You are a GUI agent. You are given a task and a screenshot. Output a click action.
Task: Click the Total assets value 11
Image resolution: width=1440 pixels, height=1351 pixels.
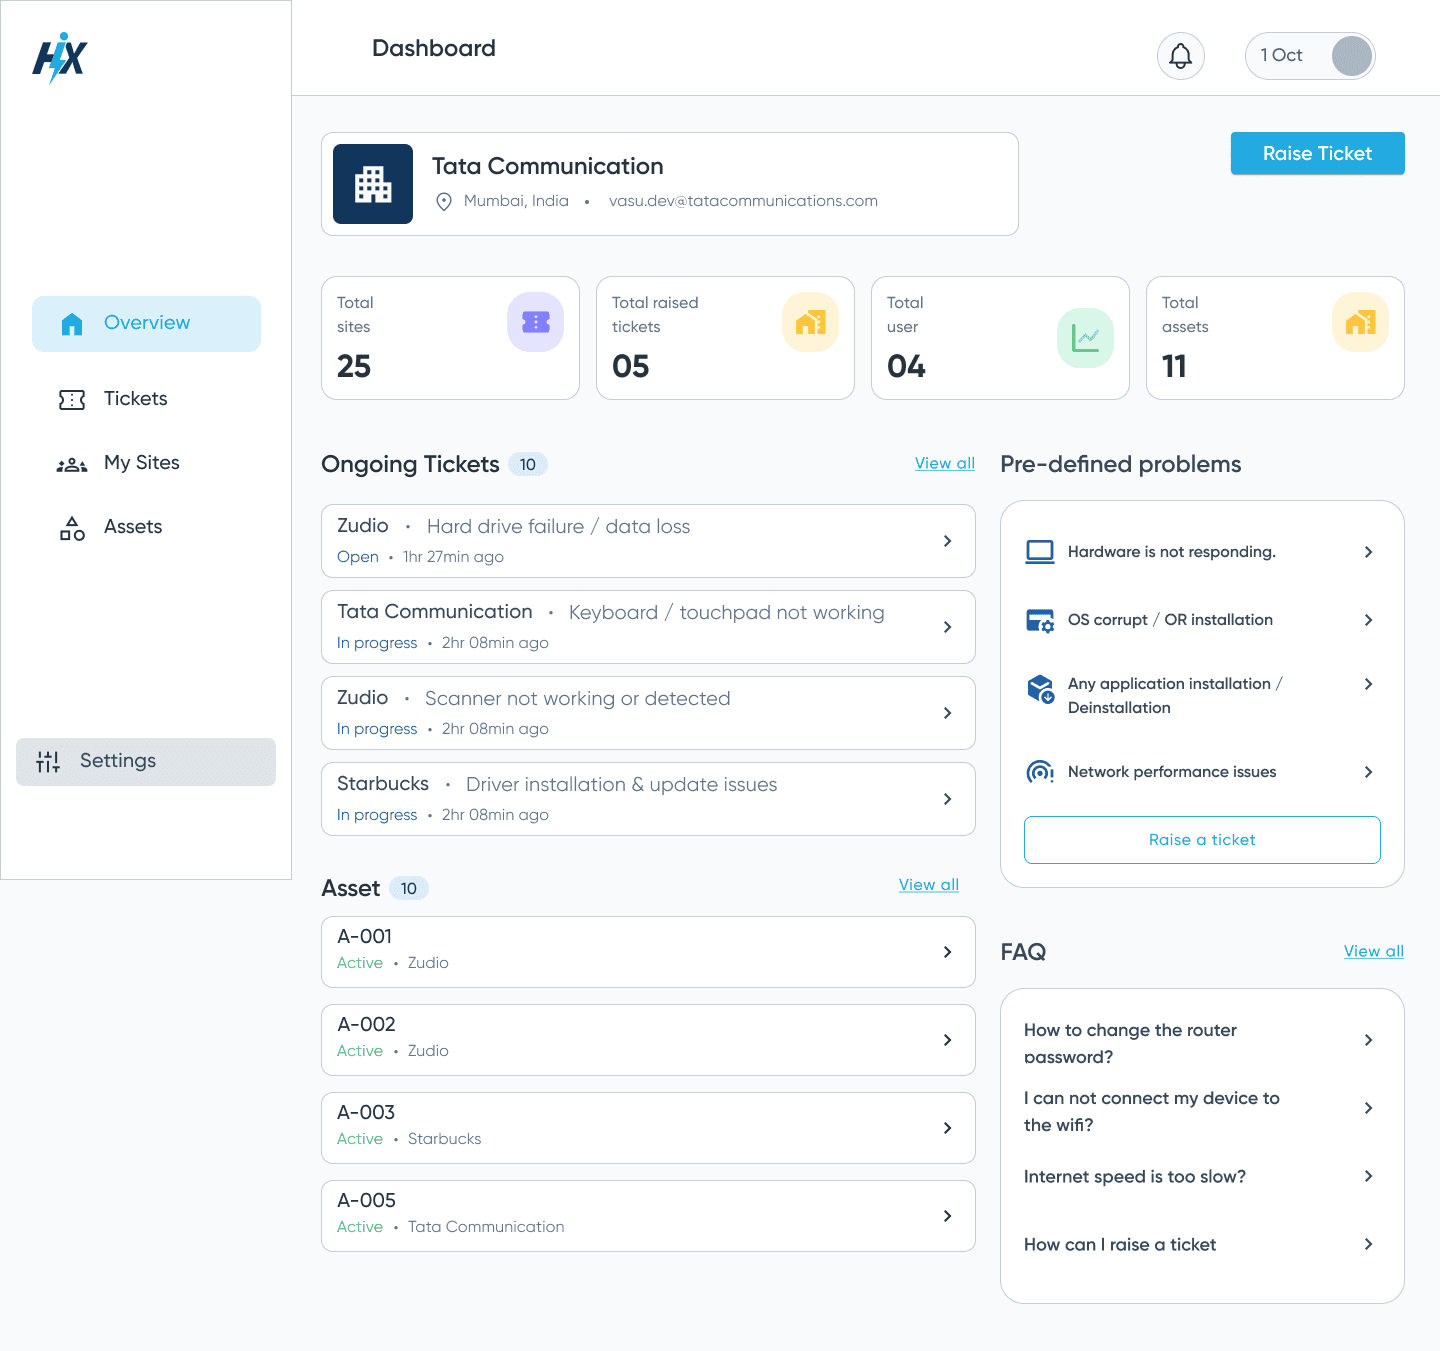point(1174,366)
